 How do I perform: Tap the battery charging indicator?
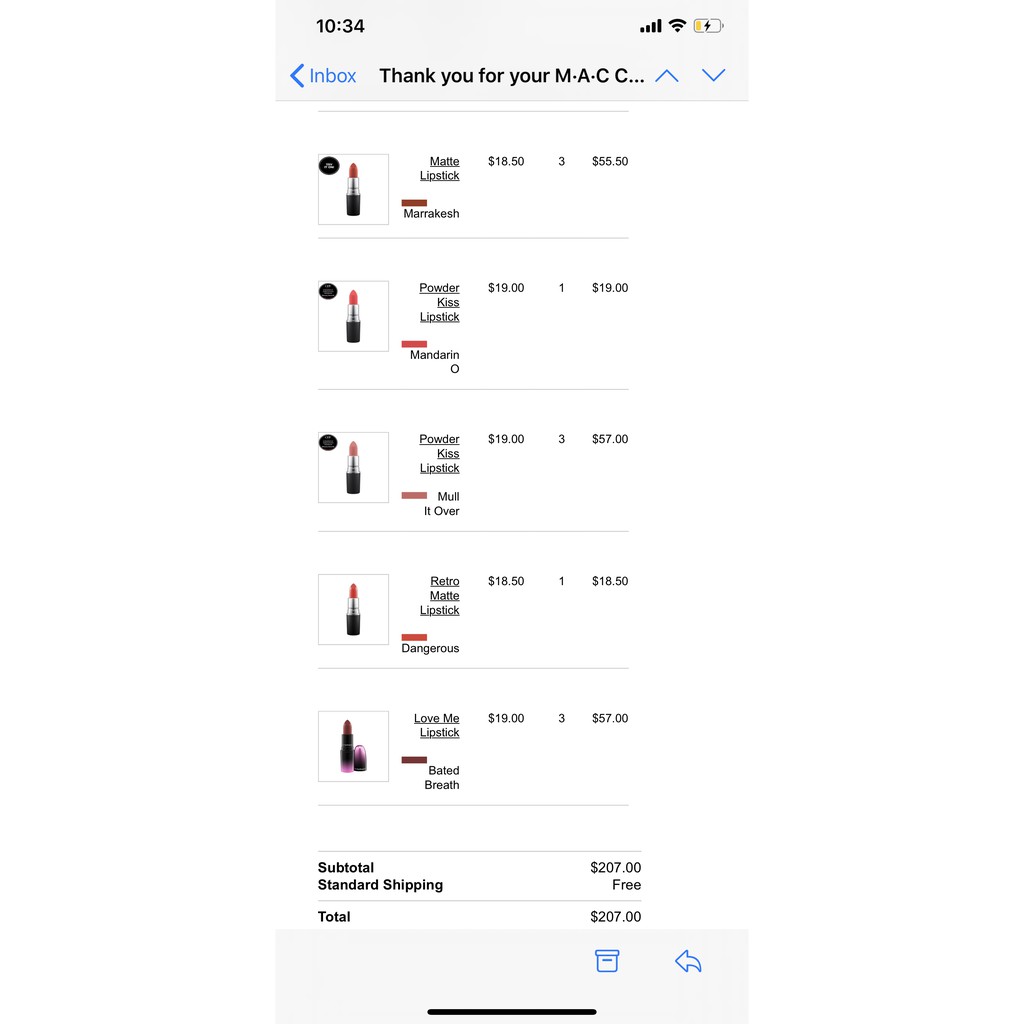click(x=708, y=26)
